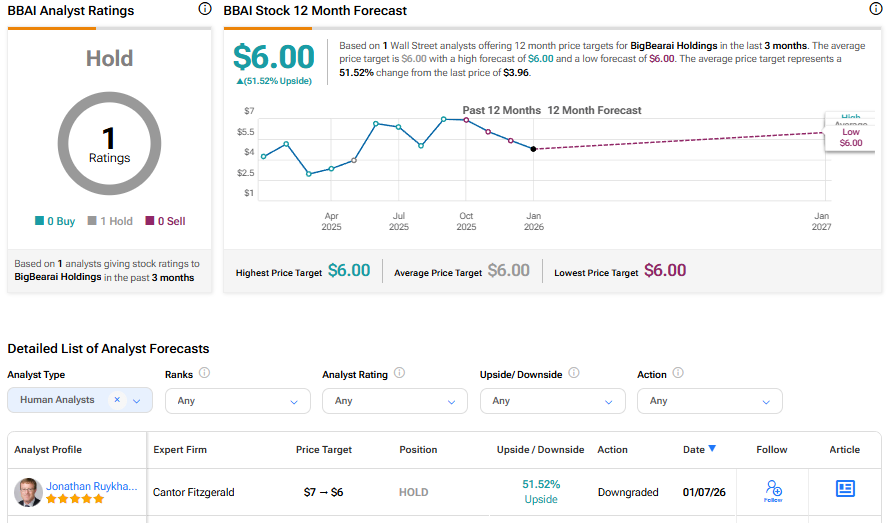The height and width of the screenshot is (523, 888).
Task: Open the Cantor Fitzgerald article icon
Action: pos(845,488)
